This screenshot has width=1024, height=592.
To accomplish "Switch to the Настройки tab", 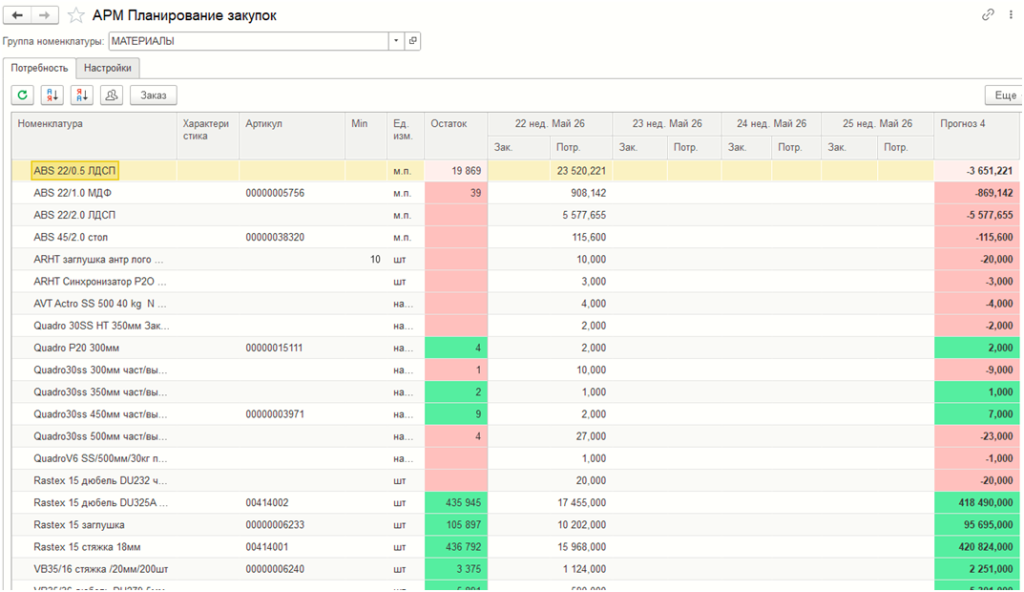I will pos(108,68).
